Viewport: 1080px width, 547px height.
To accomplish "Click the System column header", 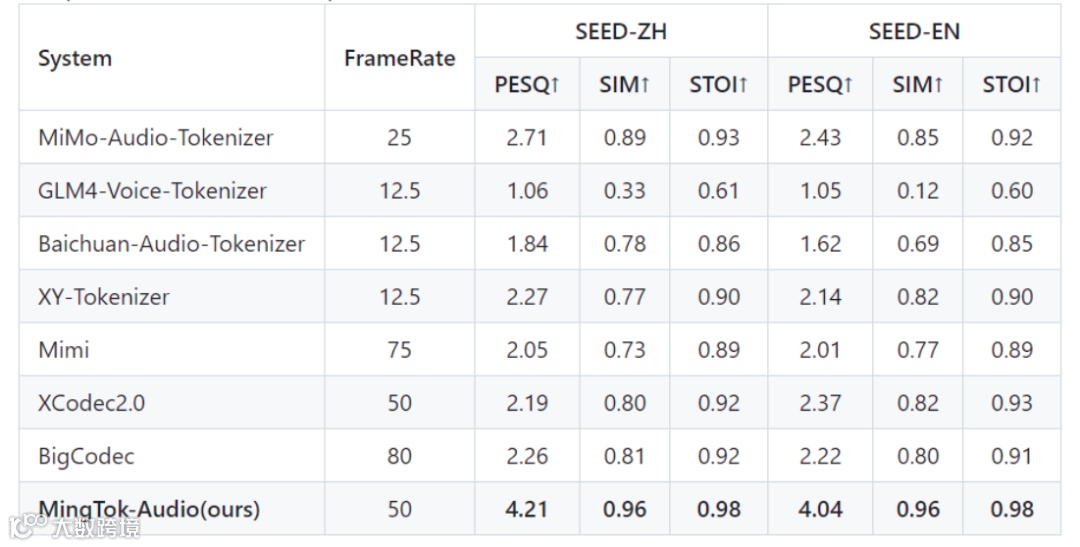I will (x=75, y=58).
